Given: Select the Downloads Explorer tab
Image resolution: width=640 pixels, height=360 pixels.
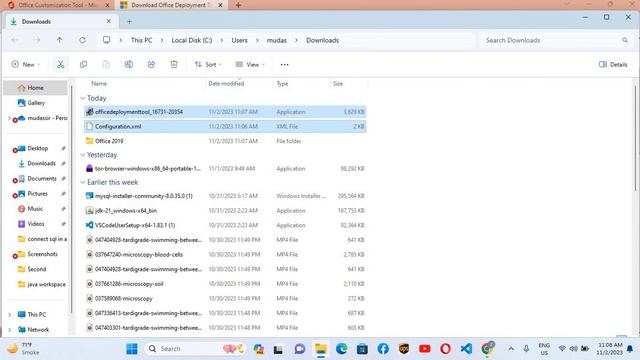Looking at the screenshot, I should pyautogui.click(x=61, y=21).
